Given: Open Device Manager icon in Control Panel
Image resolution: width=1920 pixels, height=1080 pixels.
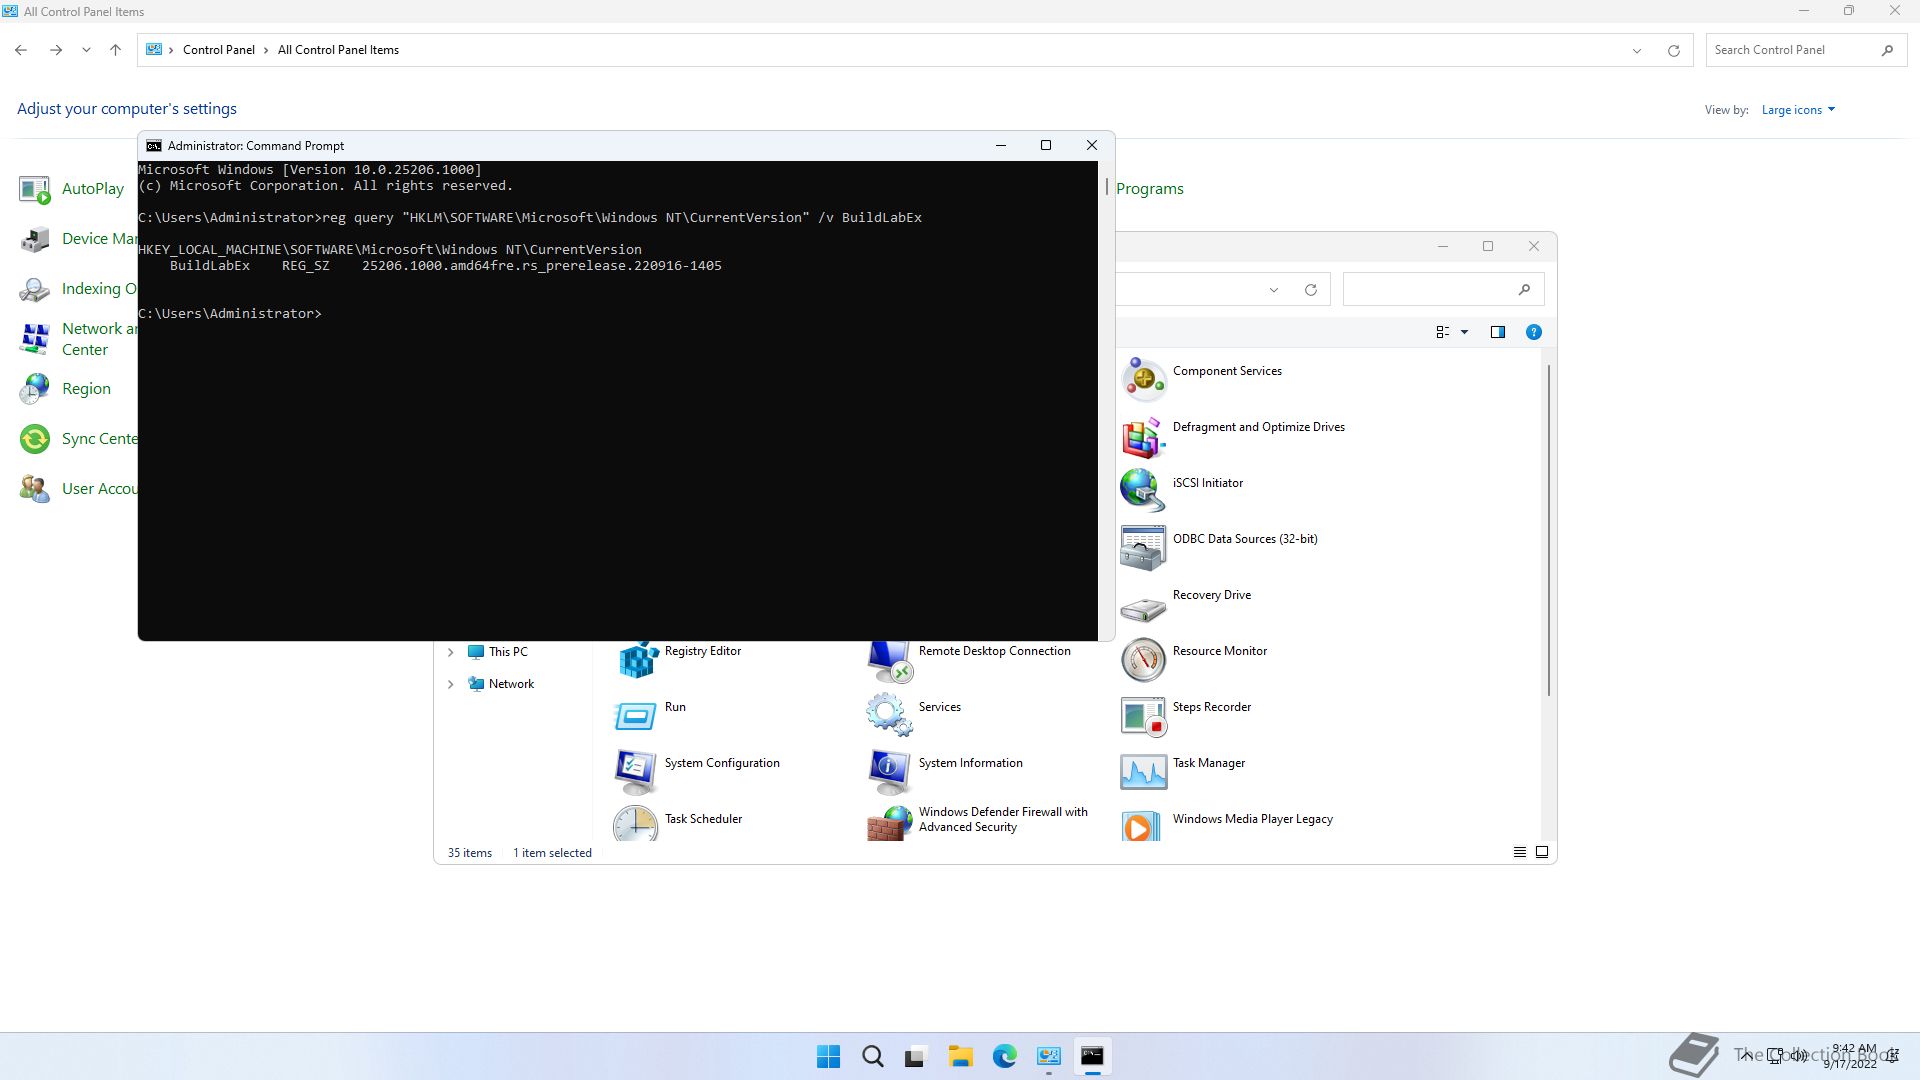Looking at the screenshot, I should pos(34,239).
